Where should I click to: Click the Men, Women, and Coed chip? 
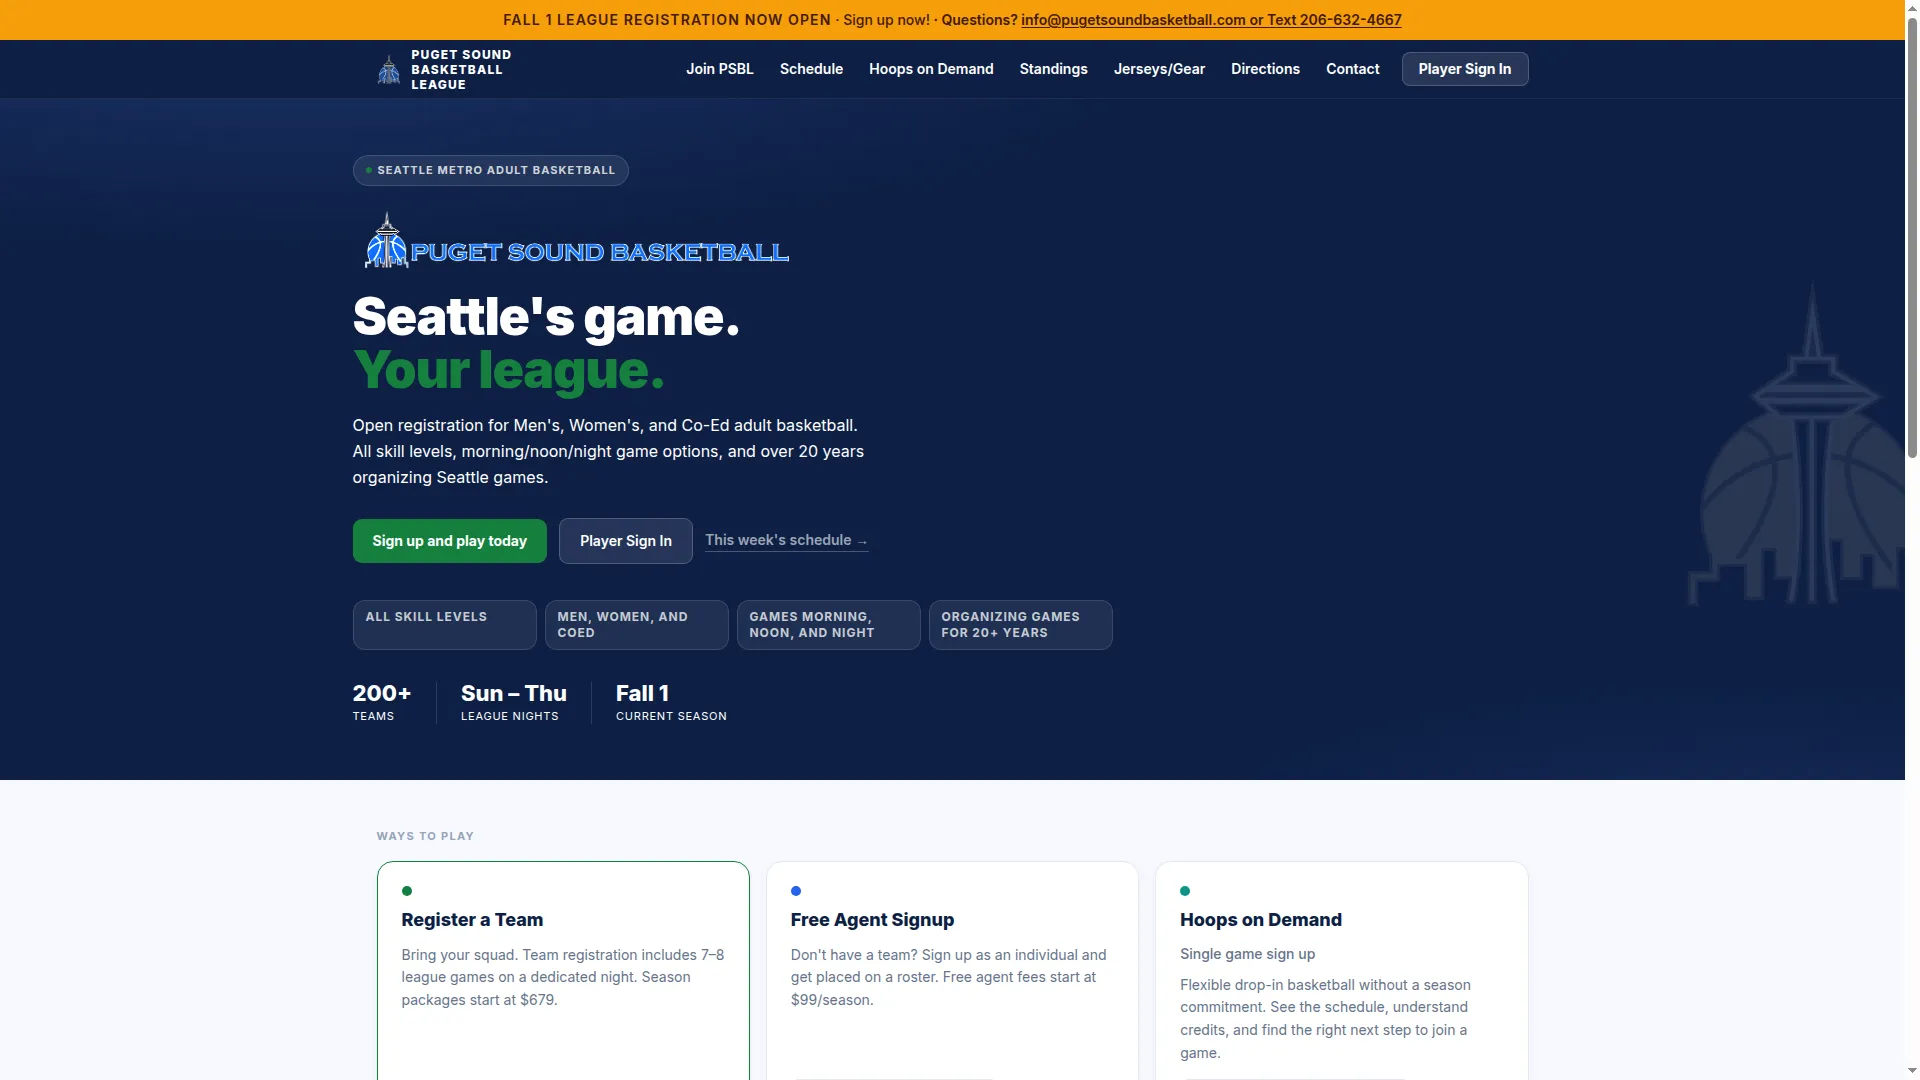[636, 625]
